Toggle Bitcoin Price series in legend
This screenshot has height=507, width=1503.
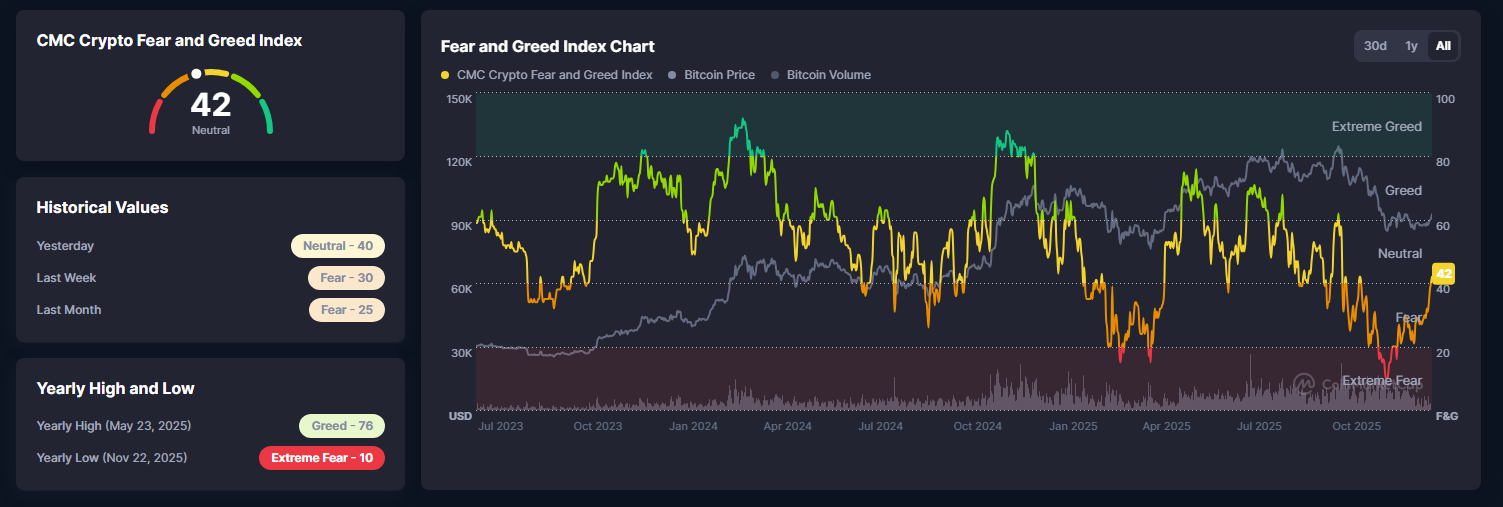[x=712, y=75]
